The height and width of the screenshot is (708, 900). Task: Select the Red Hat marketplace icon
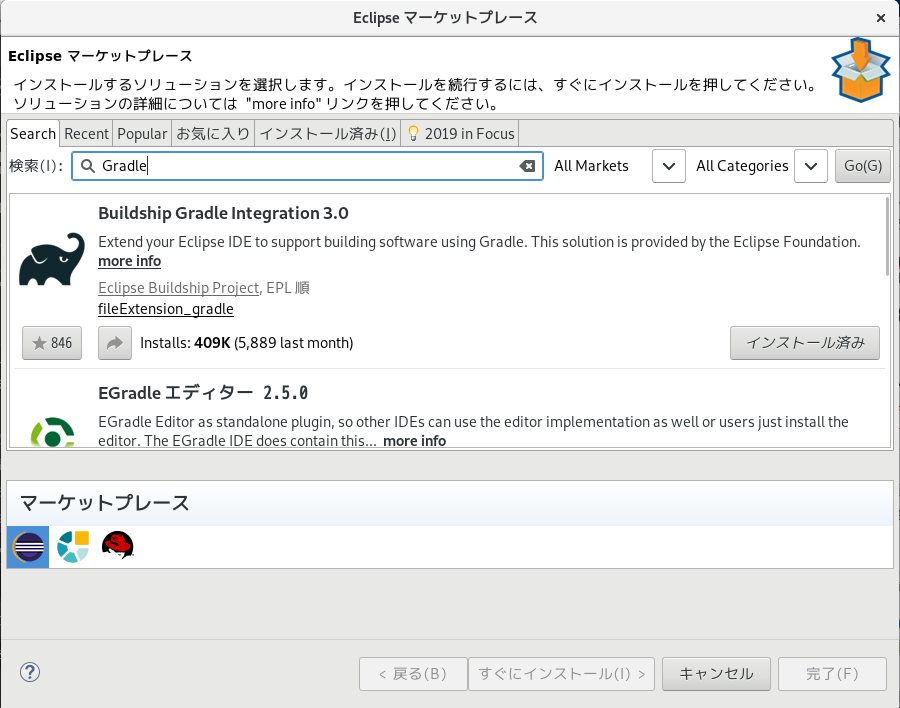(118, 545)
